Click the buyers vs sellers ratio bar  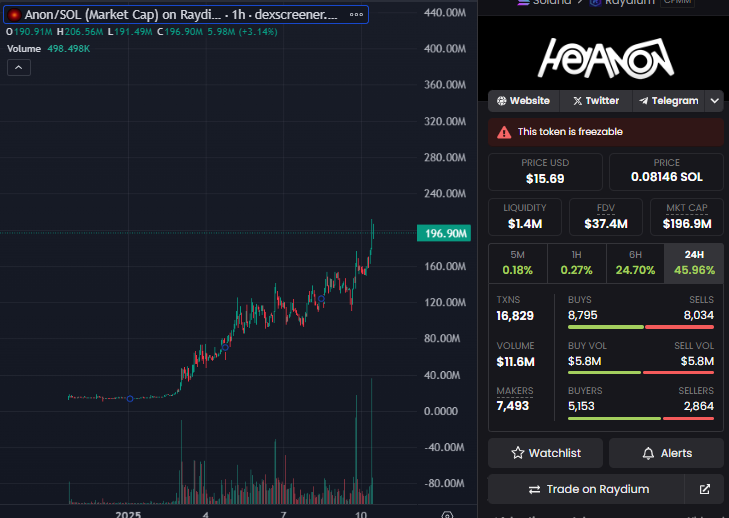click(641, 418)
